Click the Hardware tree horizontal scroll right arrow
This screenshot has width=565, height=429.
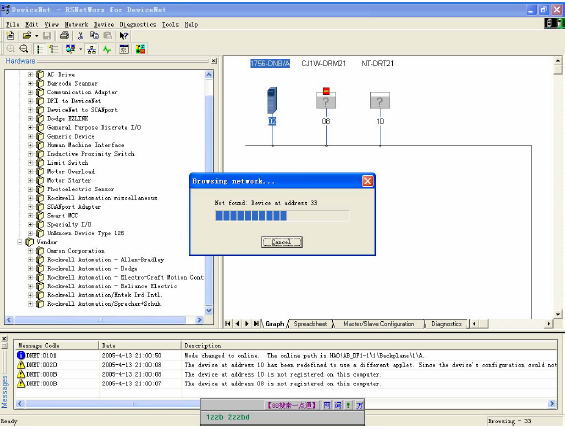pyautogui.click(x=199, y=319)
